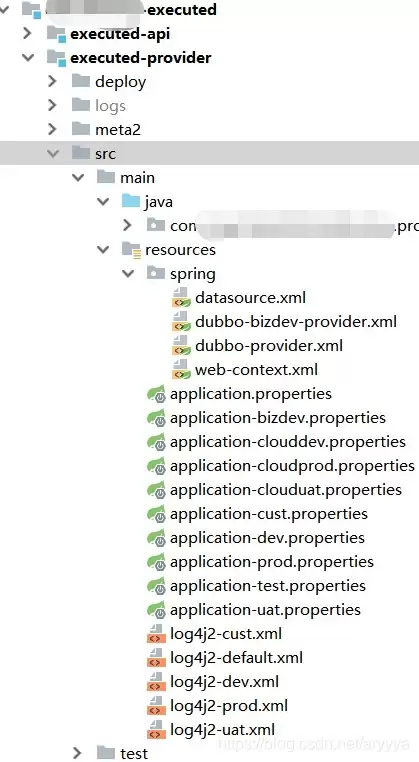This screenshot has width=419, height=762.
Task: Click the application.properties Spring leaf icon
Action: coord(157,394)
